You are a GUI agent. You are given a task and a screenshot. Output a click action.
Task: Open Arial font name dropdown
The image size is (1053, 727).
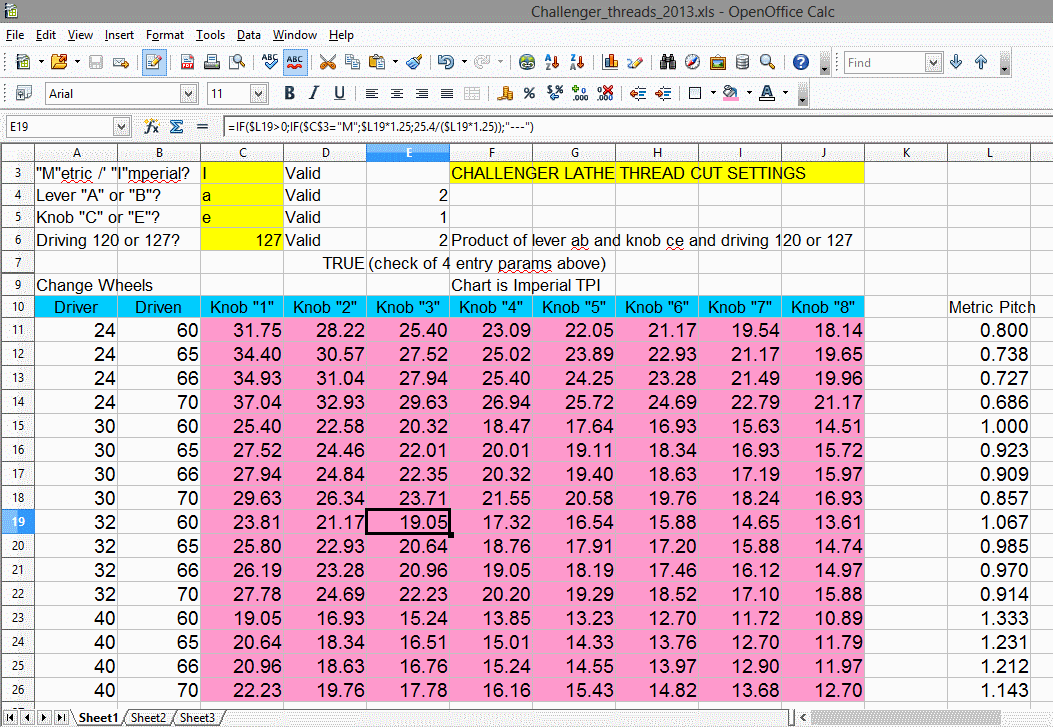point(188,94)
